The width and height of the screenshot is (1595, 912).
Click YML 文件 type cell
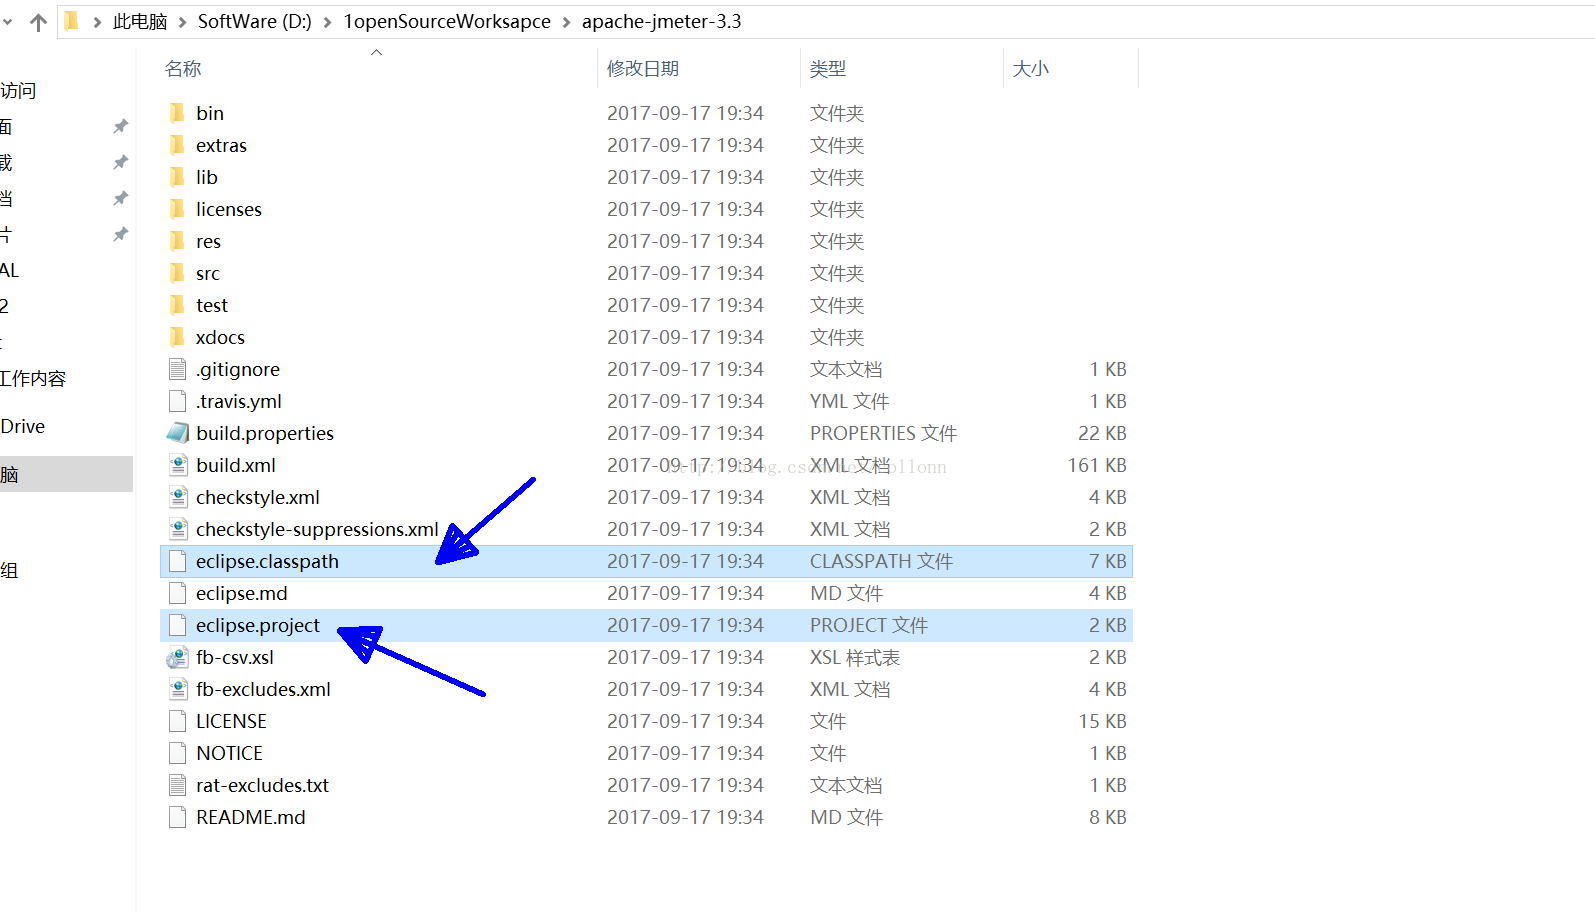(849, 401)
